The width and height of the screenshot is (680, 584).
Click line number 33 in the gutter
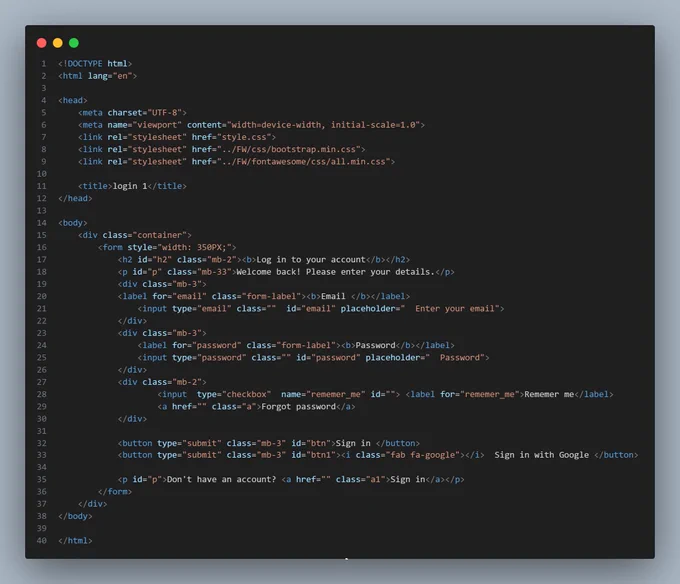tap(42, 455)
